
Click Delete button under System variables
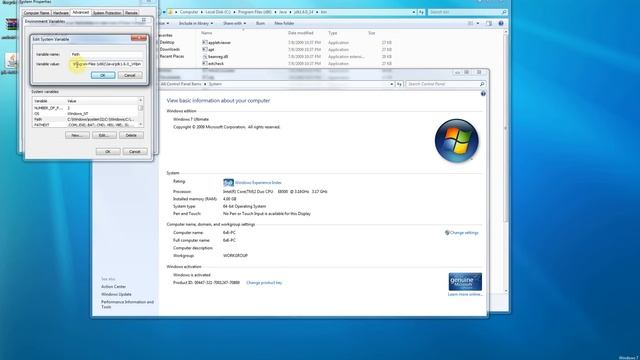coord(131,135)
